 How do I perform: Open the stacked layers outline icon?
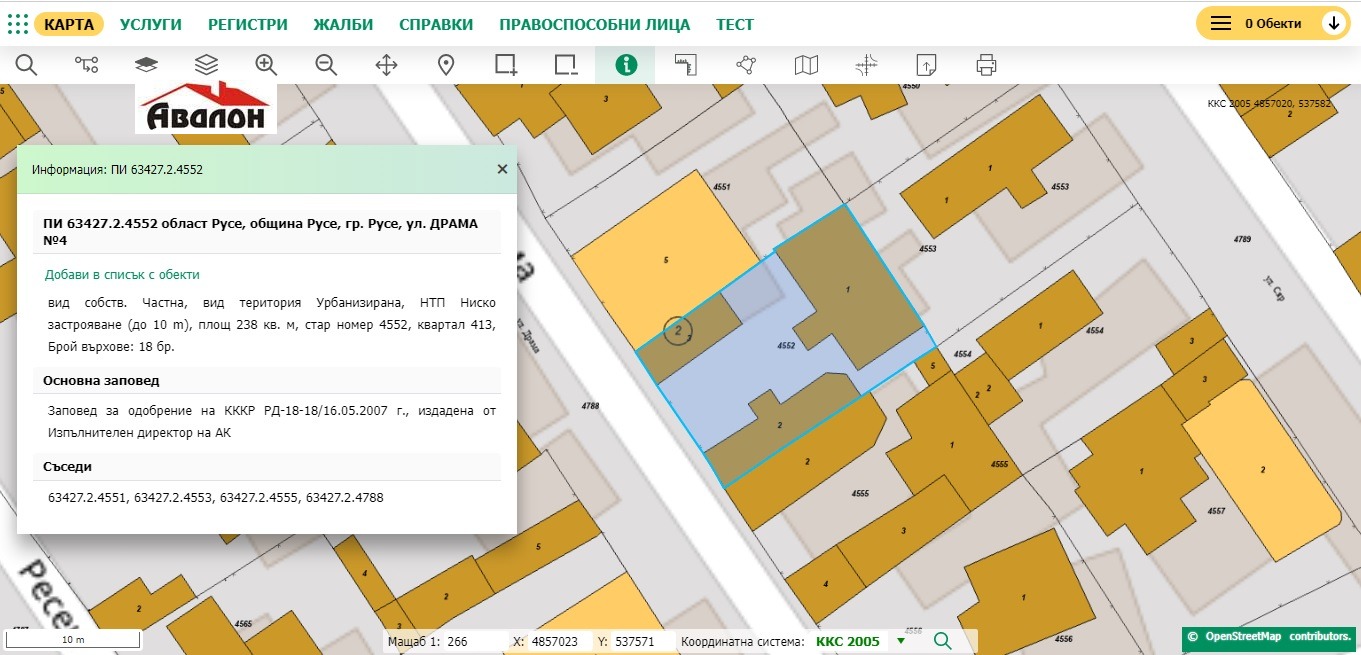pyautogui.click(x=206, y=65)
